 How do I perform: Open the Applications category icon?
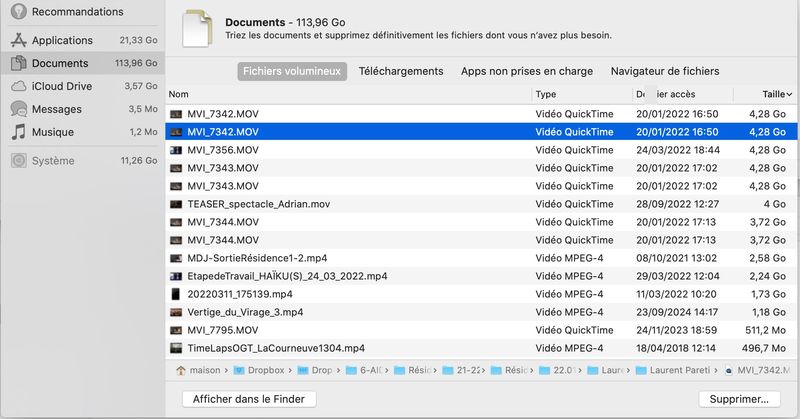coord(19,40)
